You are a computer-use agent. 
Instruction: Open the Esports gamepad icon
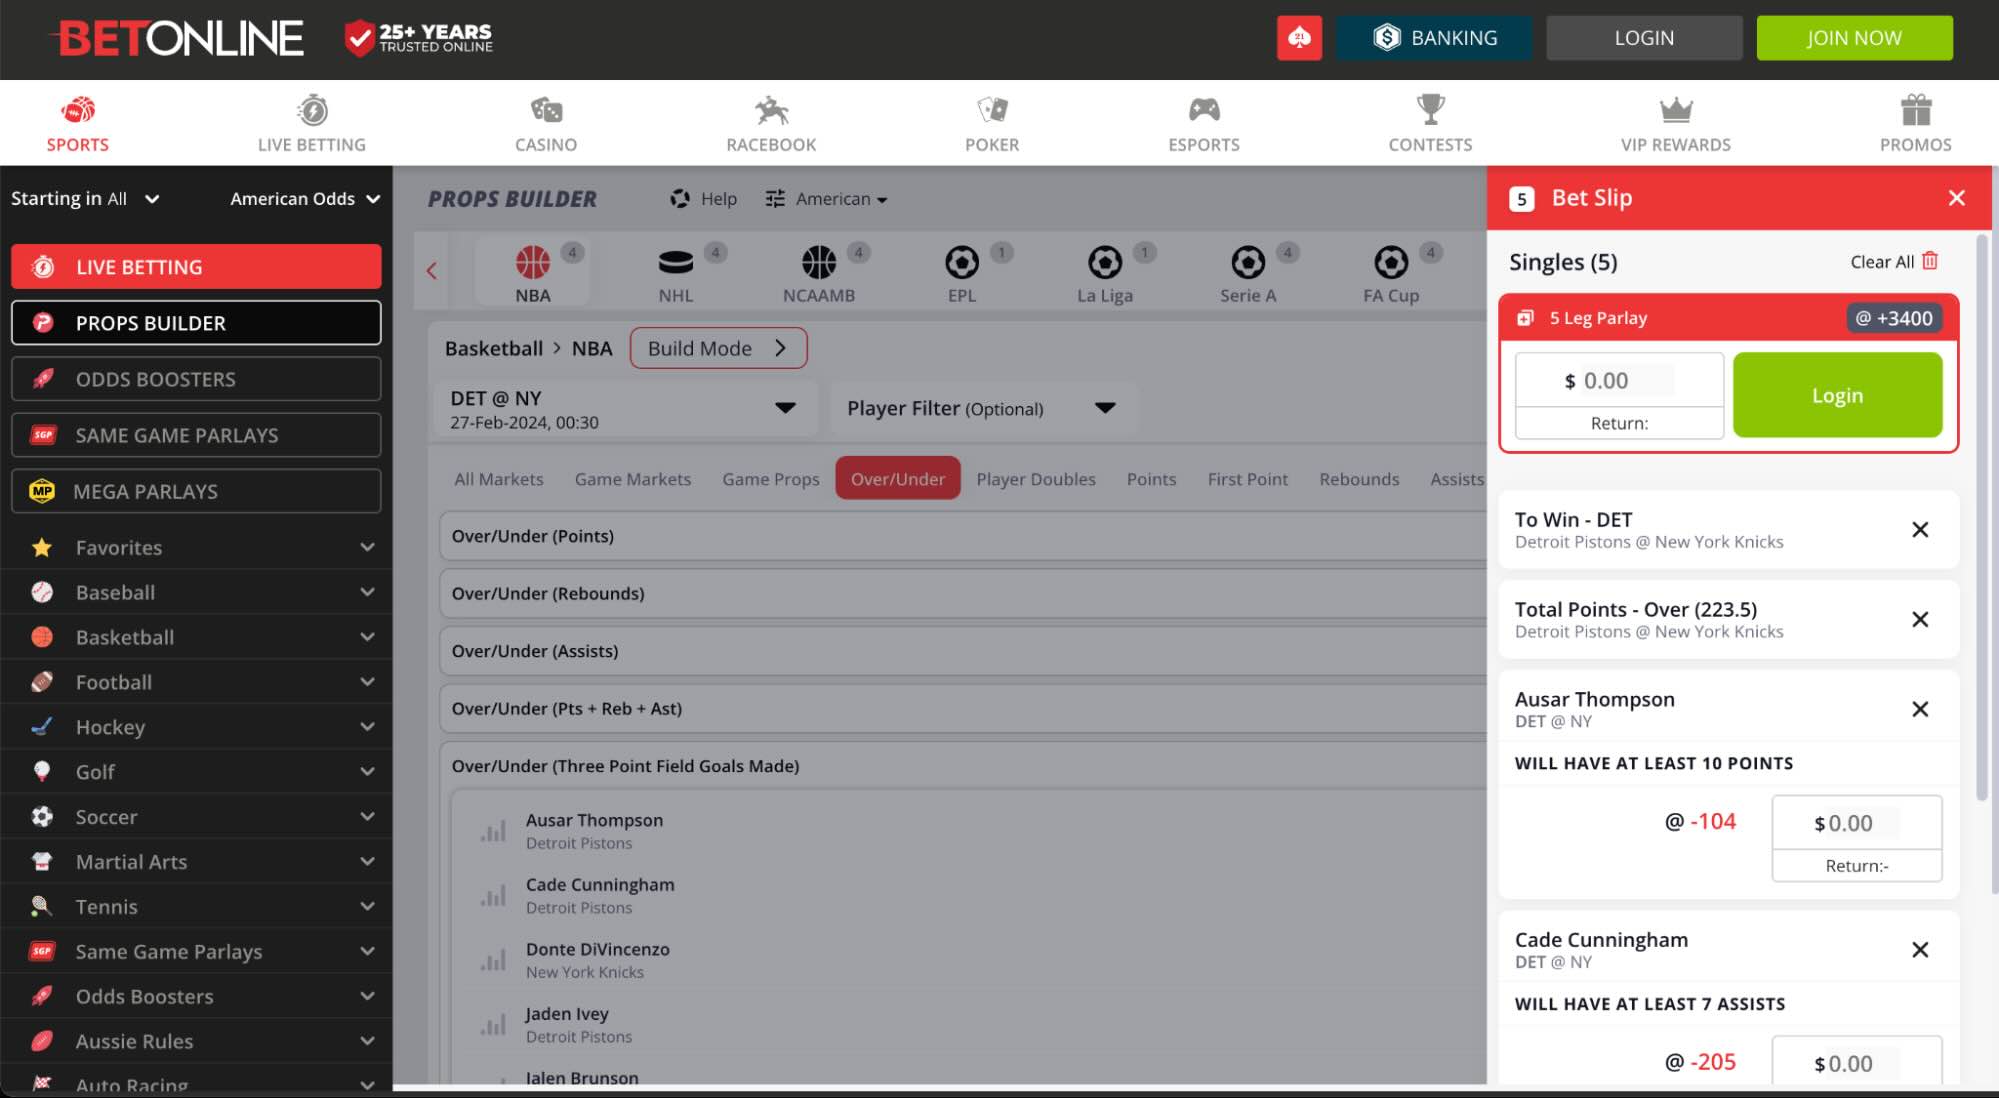point(1204,109)
